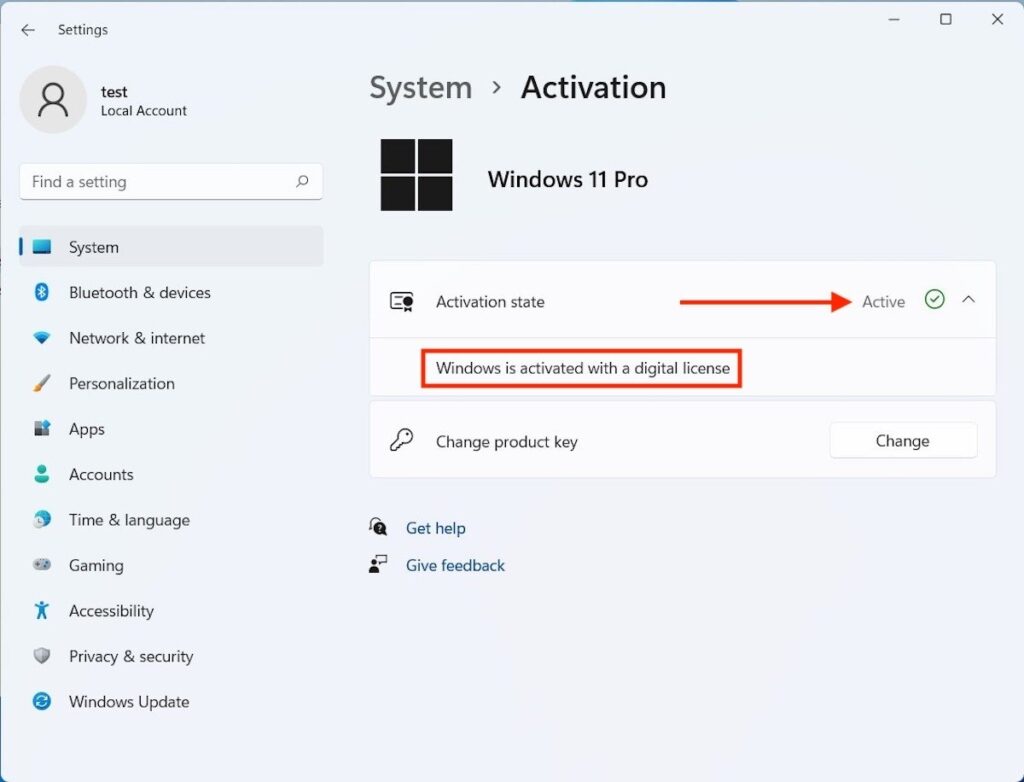Image resolution: width=1024 pixels, height=782 pixels.
Task: Open Time & language settings
Action: [128, 520]
